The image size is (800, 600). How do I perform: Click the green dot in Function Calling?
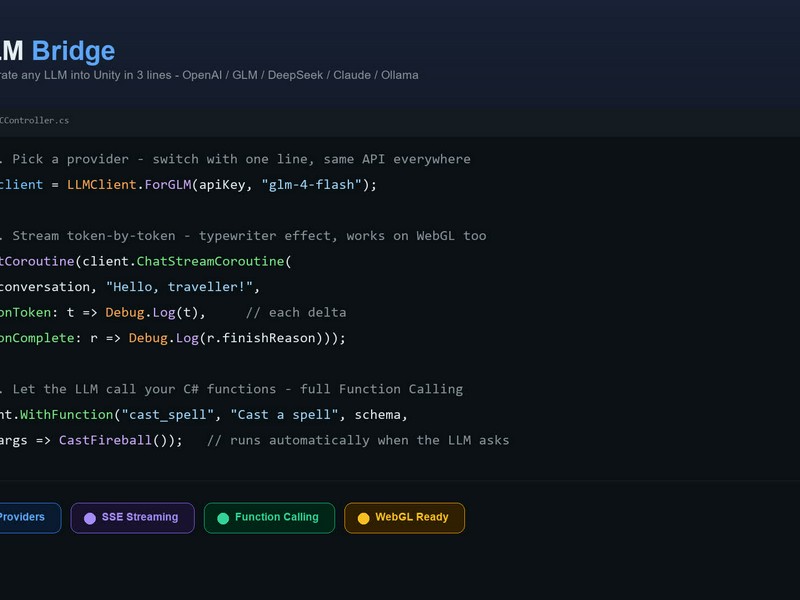click(x=223, y=518)
